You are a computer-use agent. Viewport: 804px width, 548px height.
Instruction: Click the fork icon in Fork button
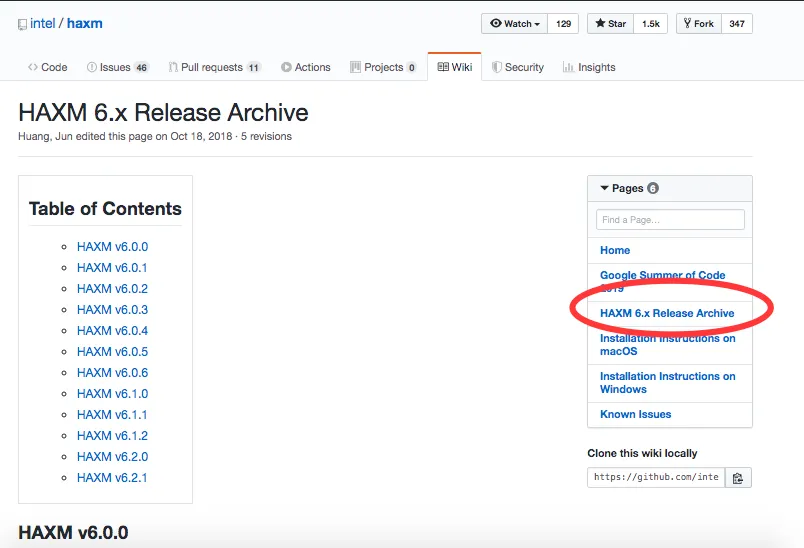[687, 23]
